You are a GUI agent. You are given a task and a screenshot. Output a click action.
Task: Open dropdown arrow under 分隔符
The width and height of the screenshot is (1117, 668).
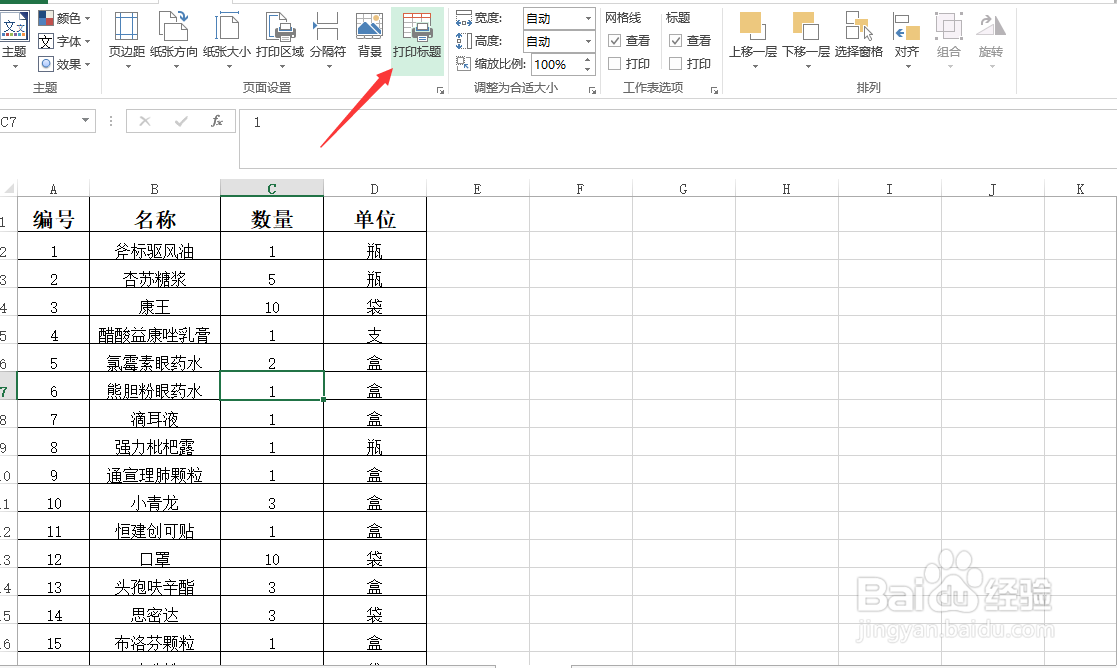pos(329,66)
